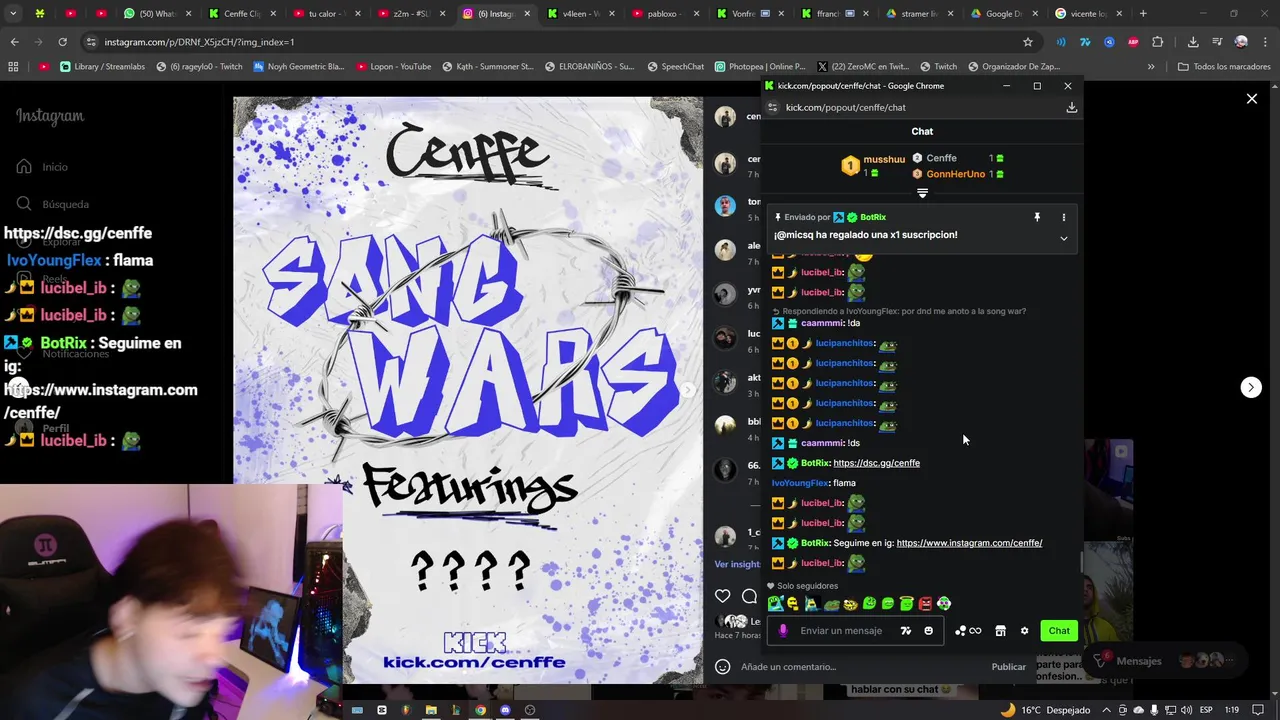Open emoji picker beside Añade un comentario
The height and width of the screenshot is (720, 1280).
(723, 667)
